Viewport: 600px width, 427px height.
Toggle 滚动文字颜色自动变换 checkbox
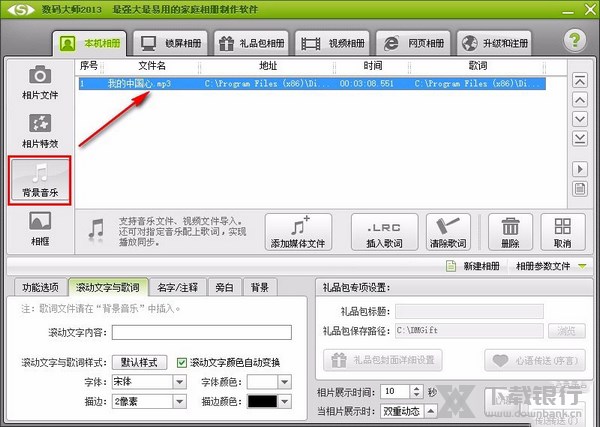tap(181, 362)
